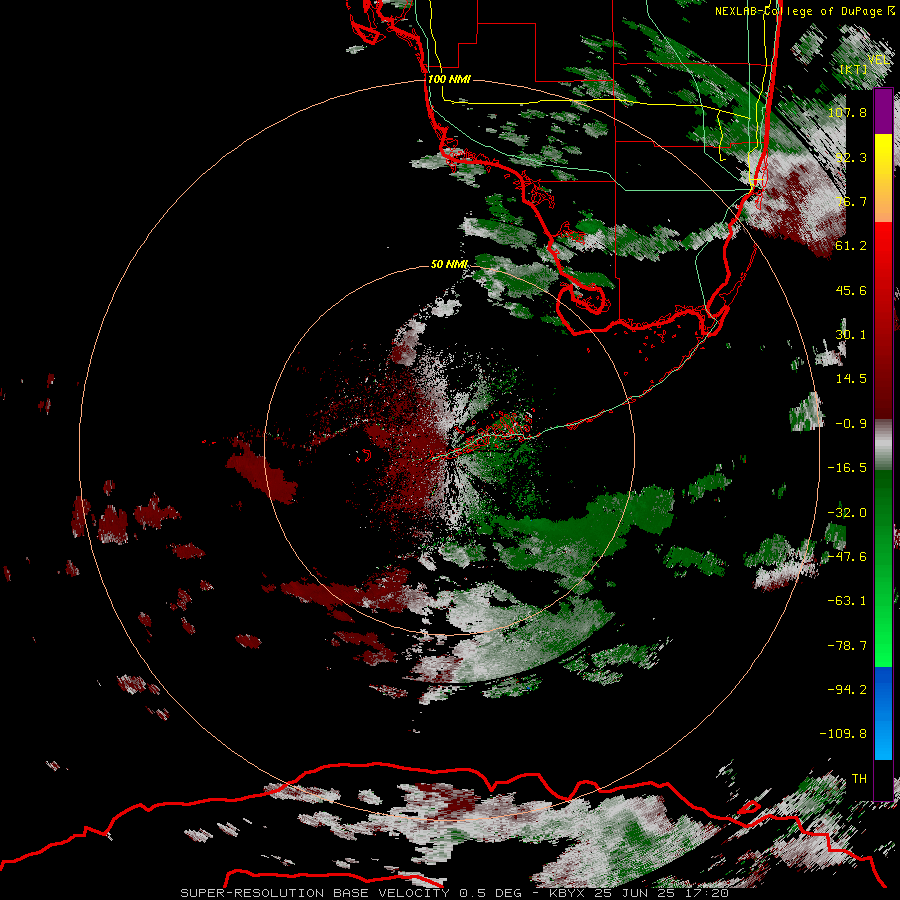The image size is (900, 900).
Task: Click the -47.6 legend value
Action: [x=847, y=557]
